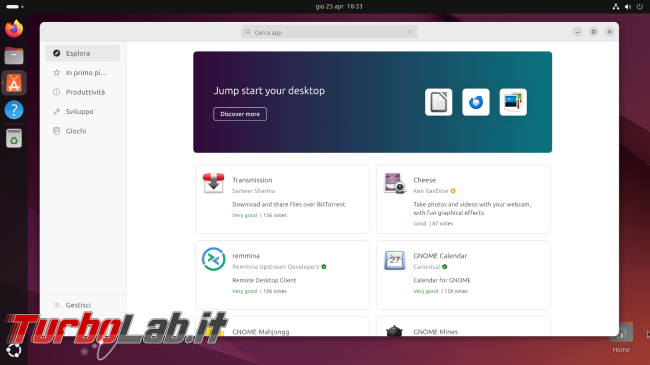The image size is (650, 365).
Task: Click the Thunderbird icon in banner
Action: (476, 102)
